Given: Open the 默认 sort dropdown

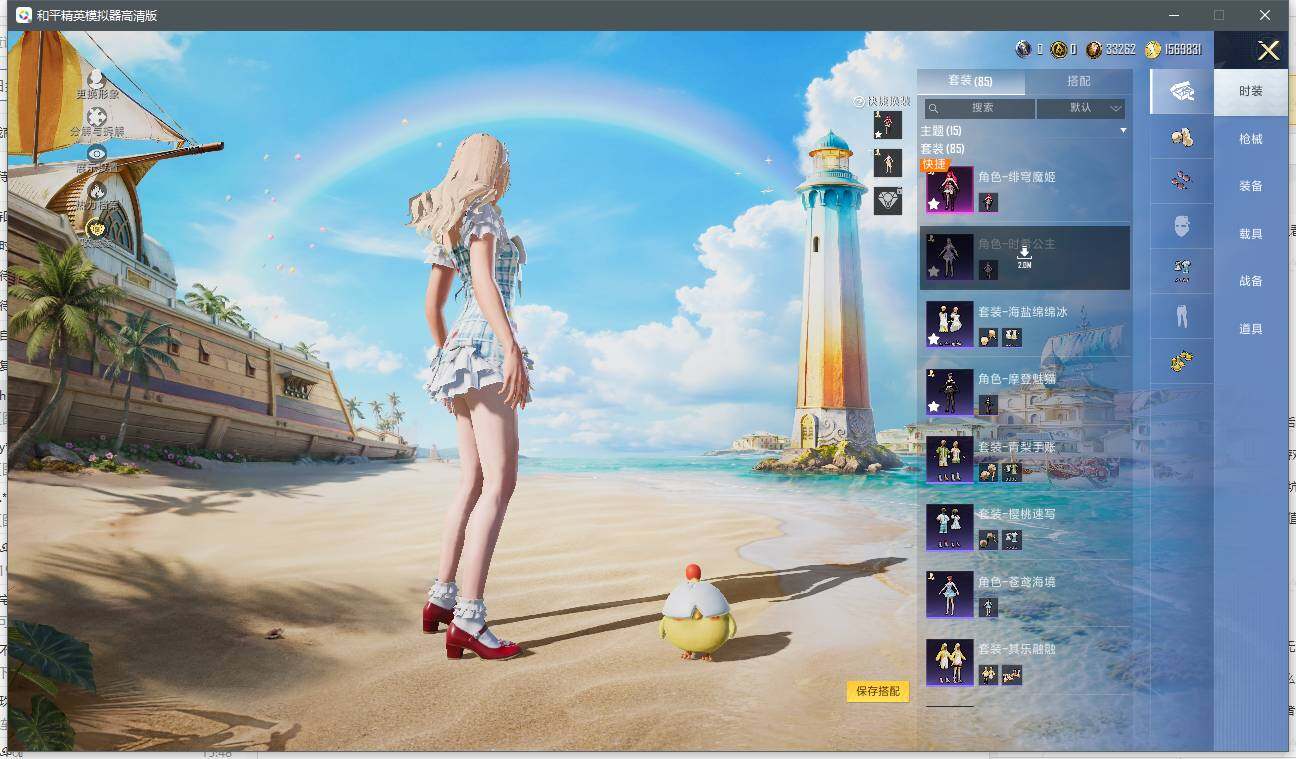Looking at the screenshot, I should click(1081, 108).
